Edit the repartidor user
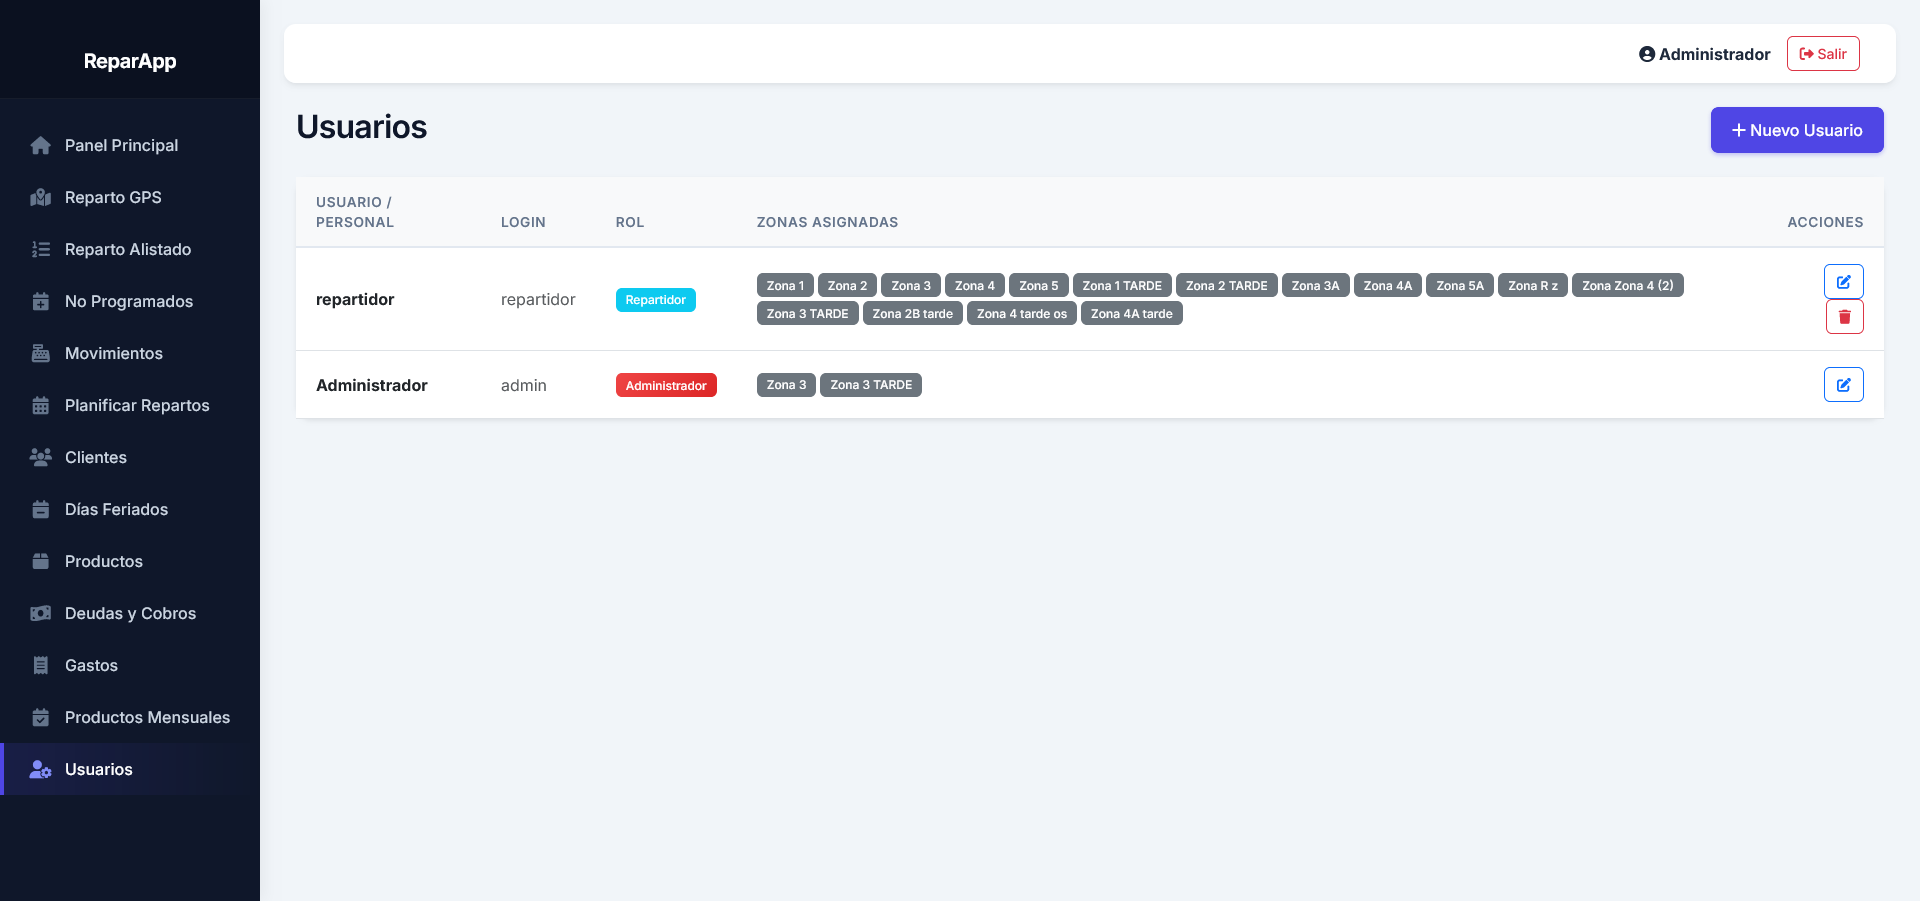This screenshot has height=901, width=1920. point(1843,282)
